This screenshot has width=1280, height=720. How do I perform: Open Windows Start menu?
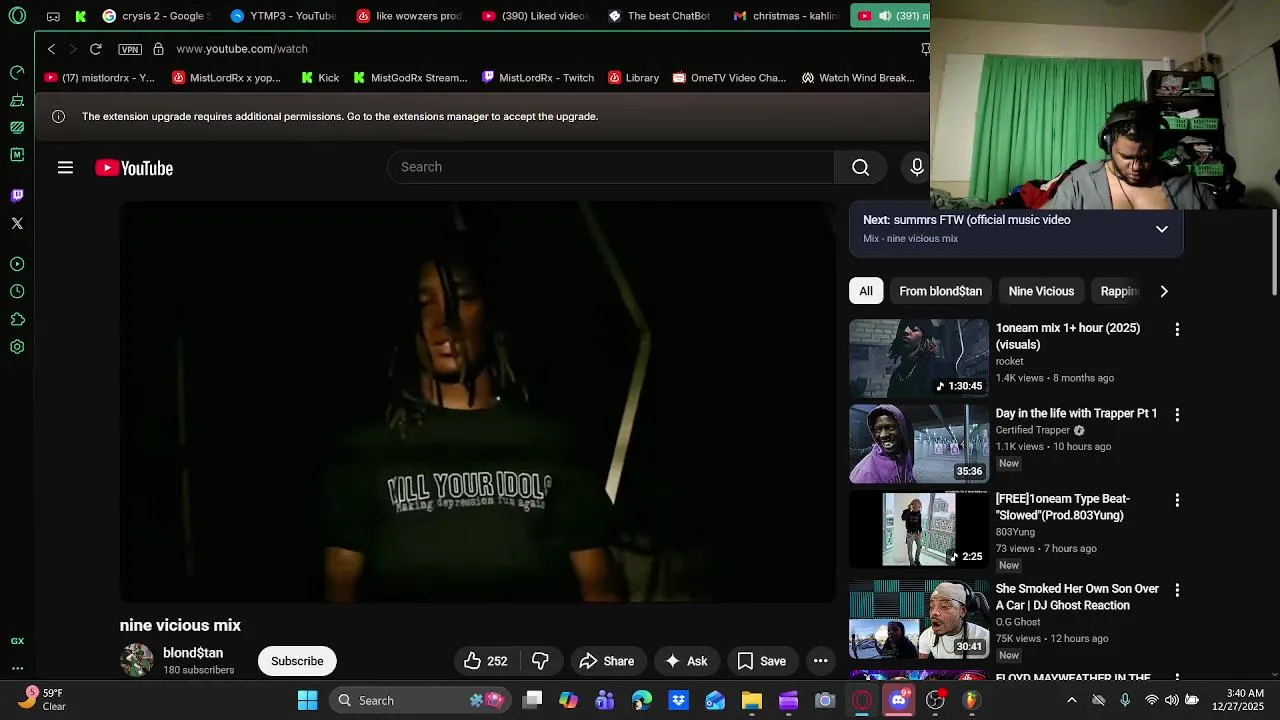pos(307,700)
